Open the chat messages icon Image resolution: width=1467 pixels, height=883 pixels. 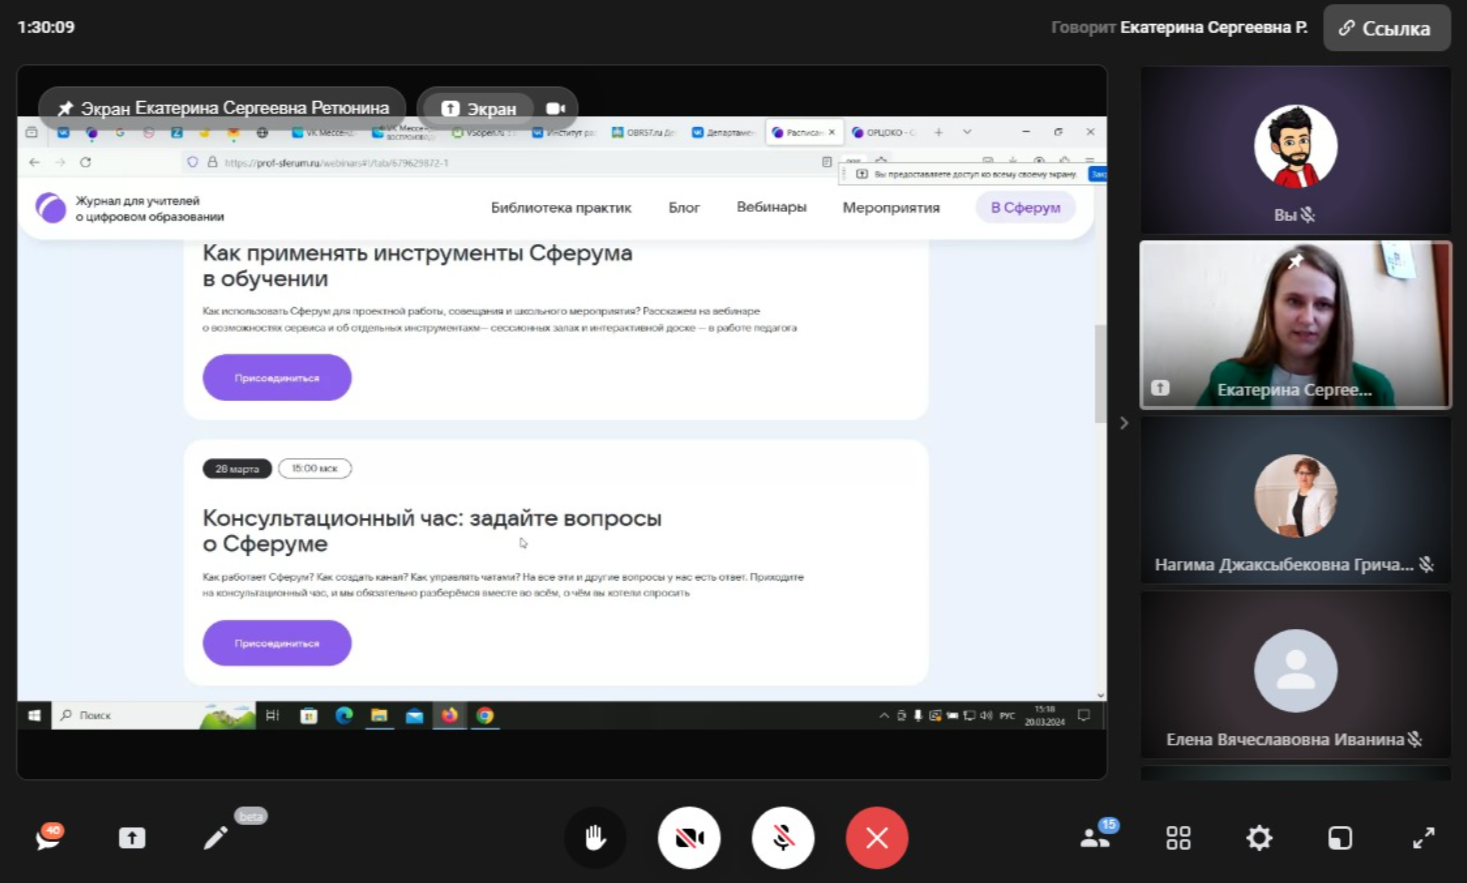point(48,837)
